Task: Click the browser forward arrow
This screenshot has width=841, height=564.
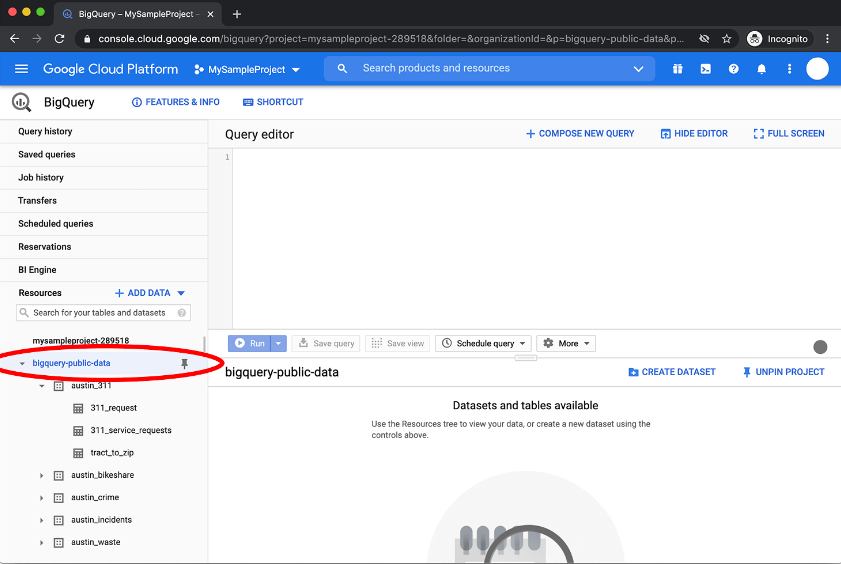Action: point(36,39)
